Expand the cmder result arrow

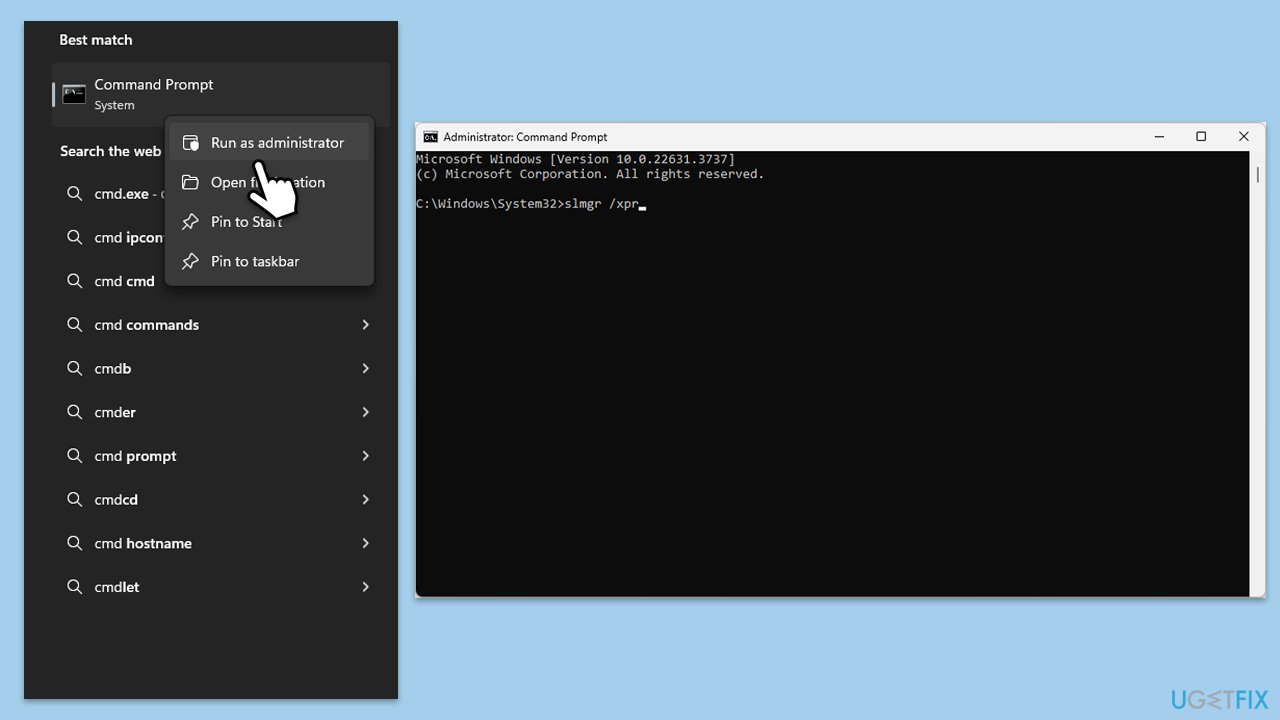tap(365, 412)
